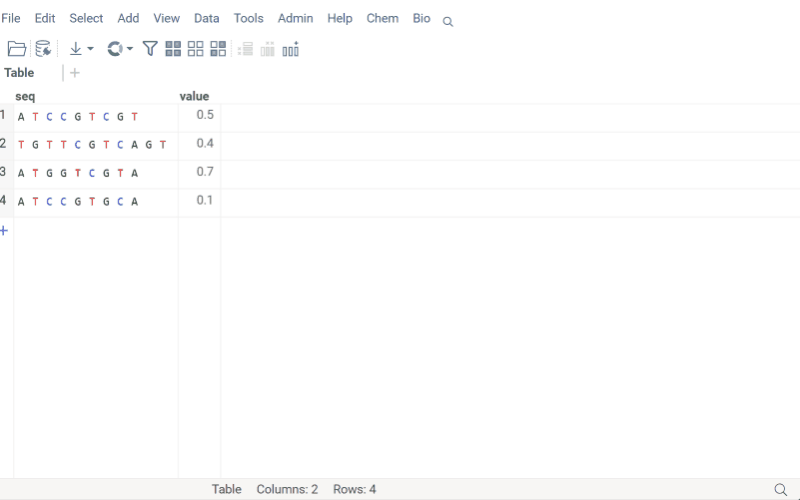Click the add new column icon
Image resolution: width=800 pixels, height=500 pixels.
tap(291, 49)
